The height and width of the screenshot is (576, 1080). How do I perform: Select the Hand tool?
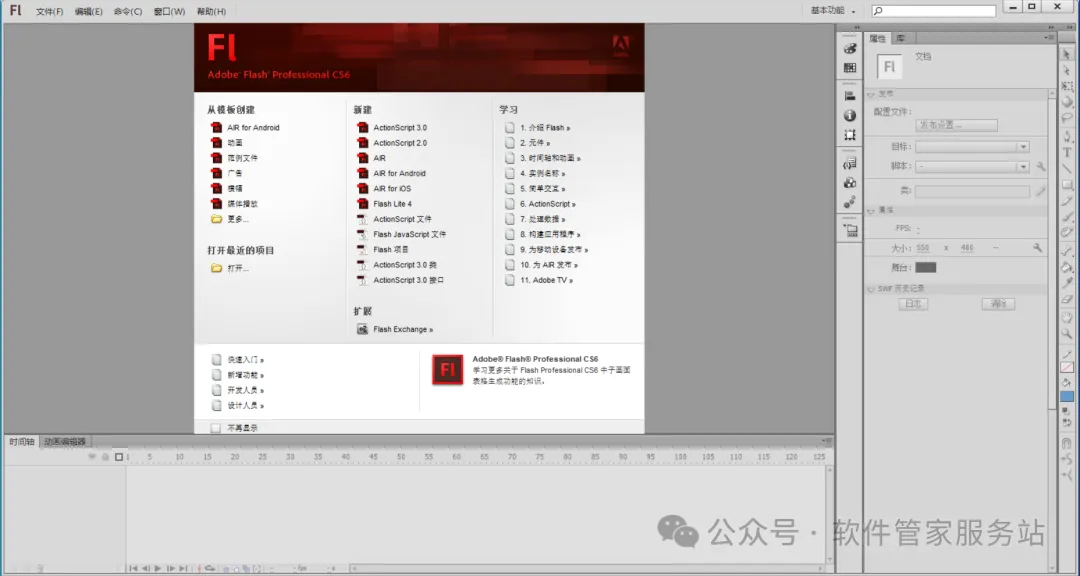1067,318
